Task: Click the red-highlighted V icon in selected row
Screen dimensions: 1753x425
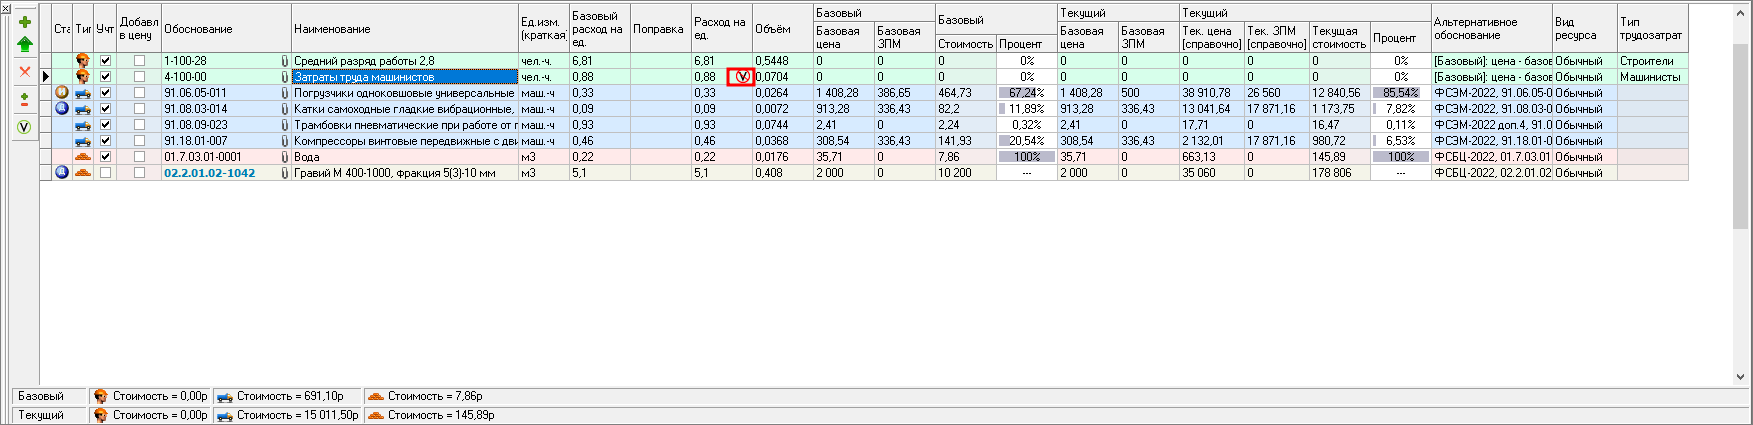Action: (741, 77)
